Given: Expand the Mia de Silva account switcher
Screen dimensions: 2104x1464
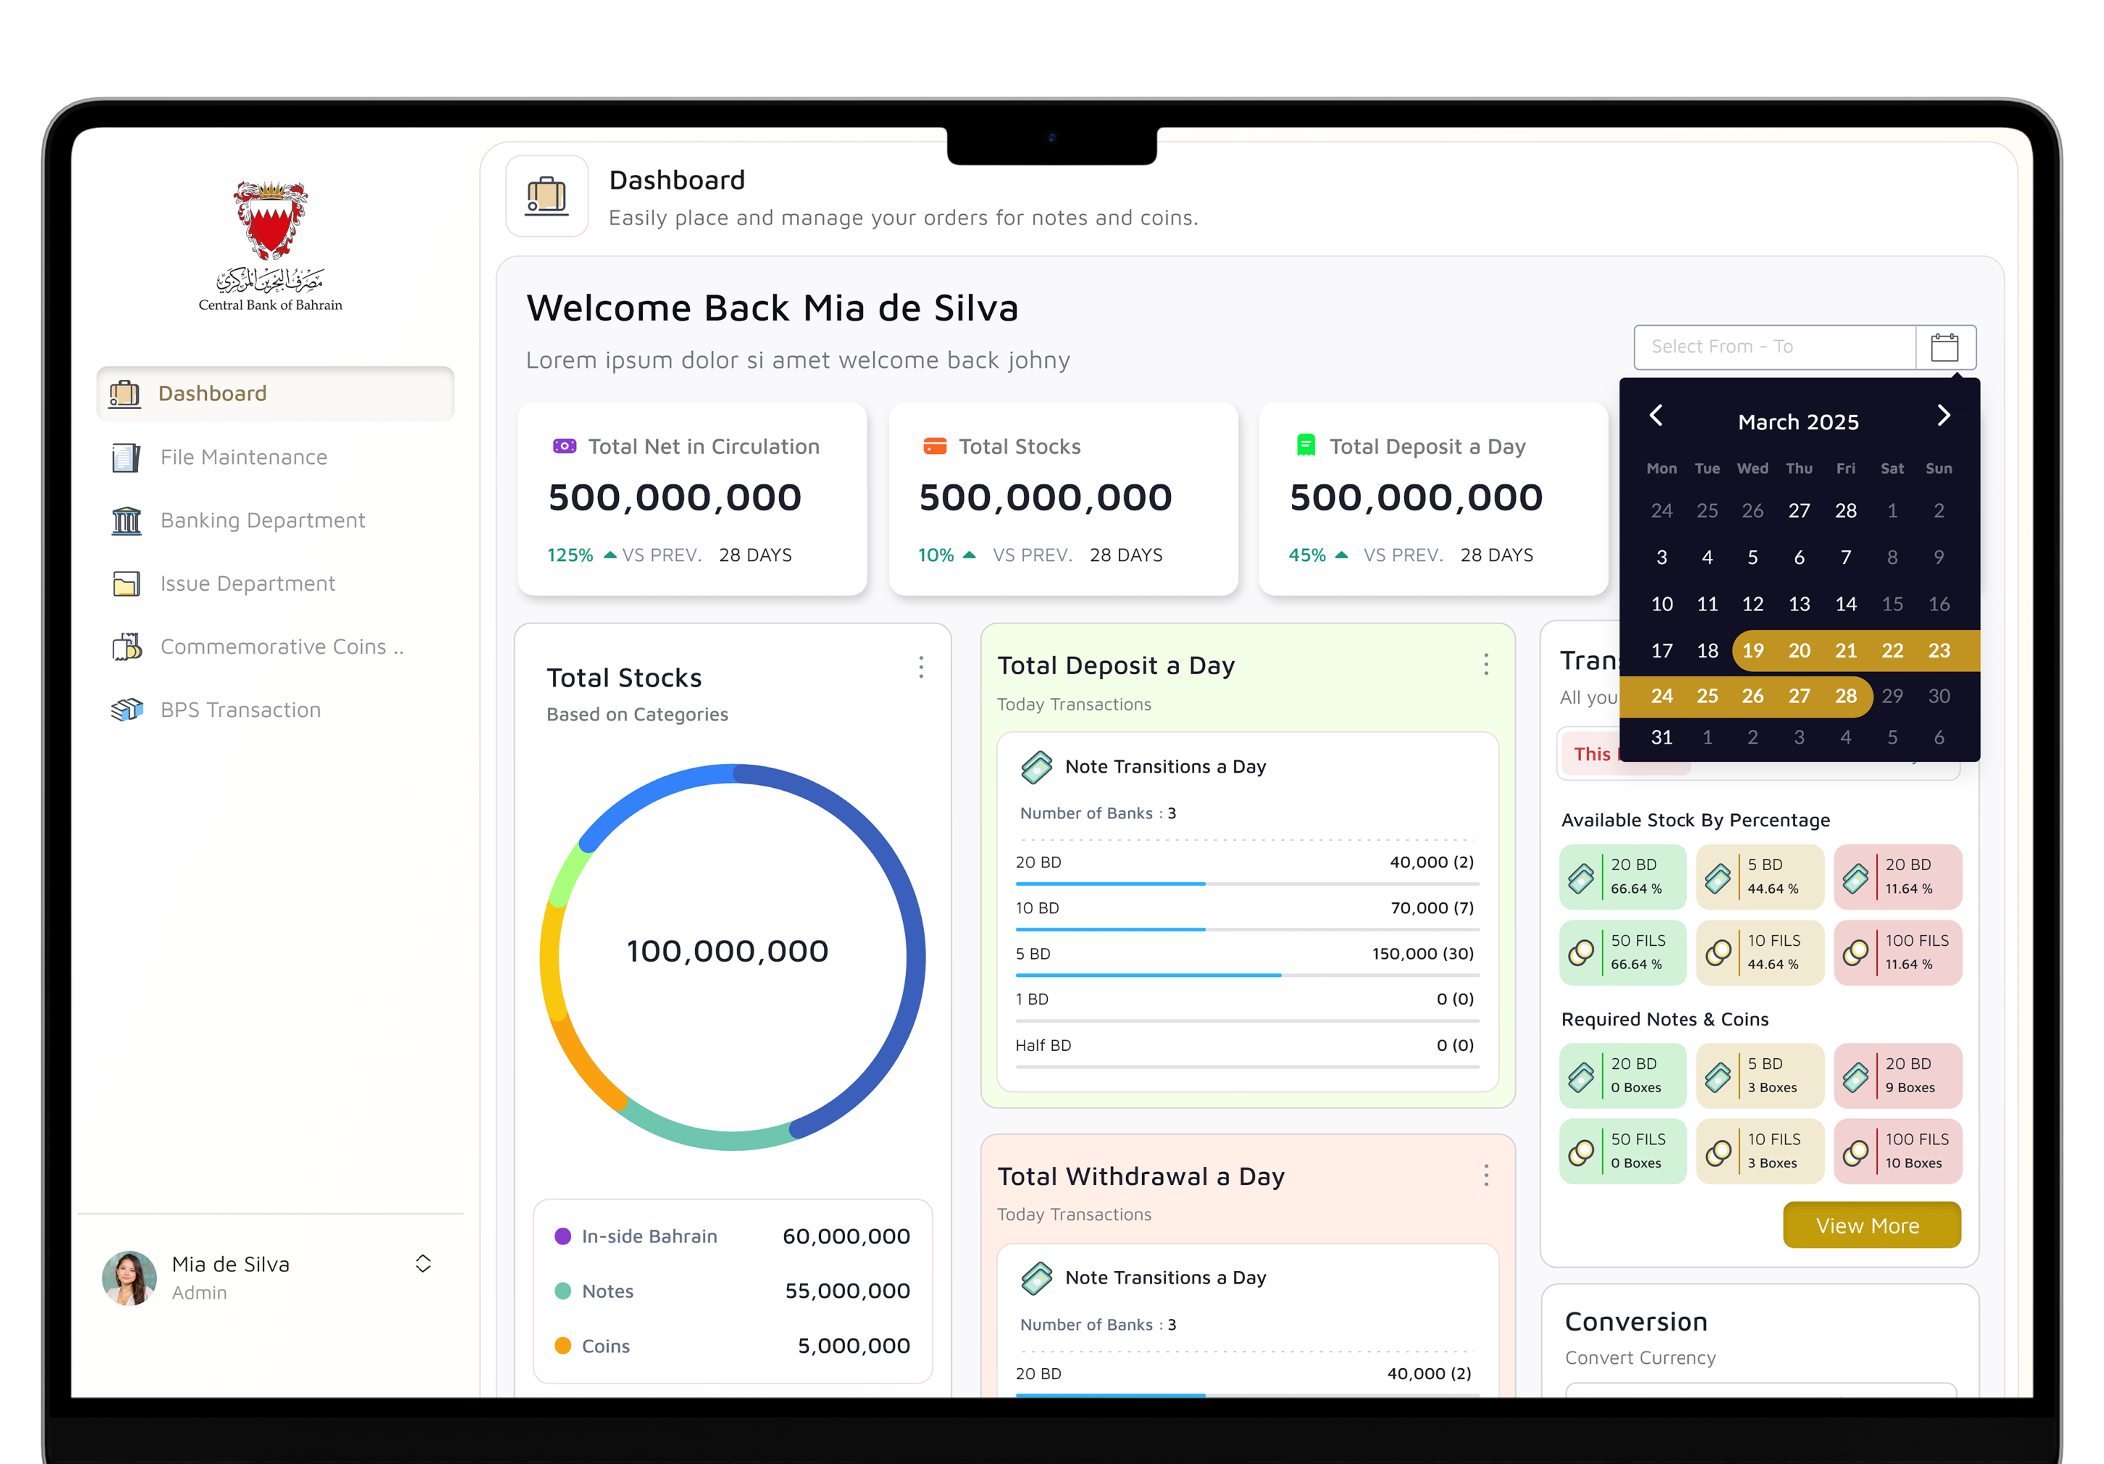Looking at the screenshot, I should [423, 1264].
